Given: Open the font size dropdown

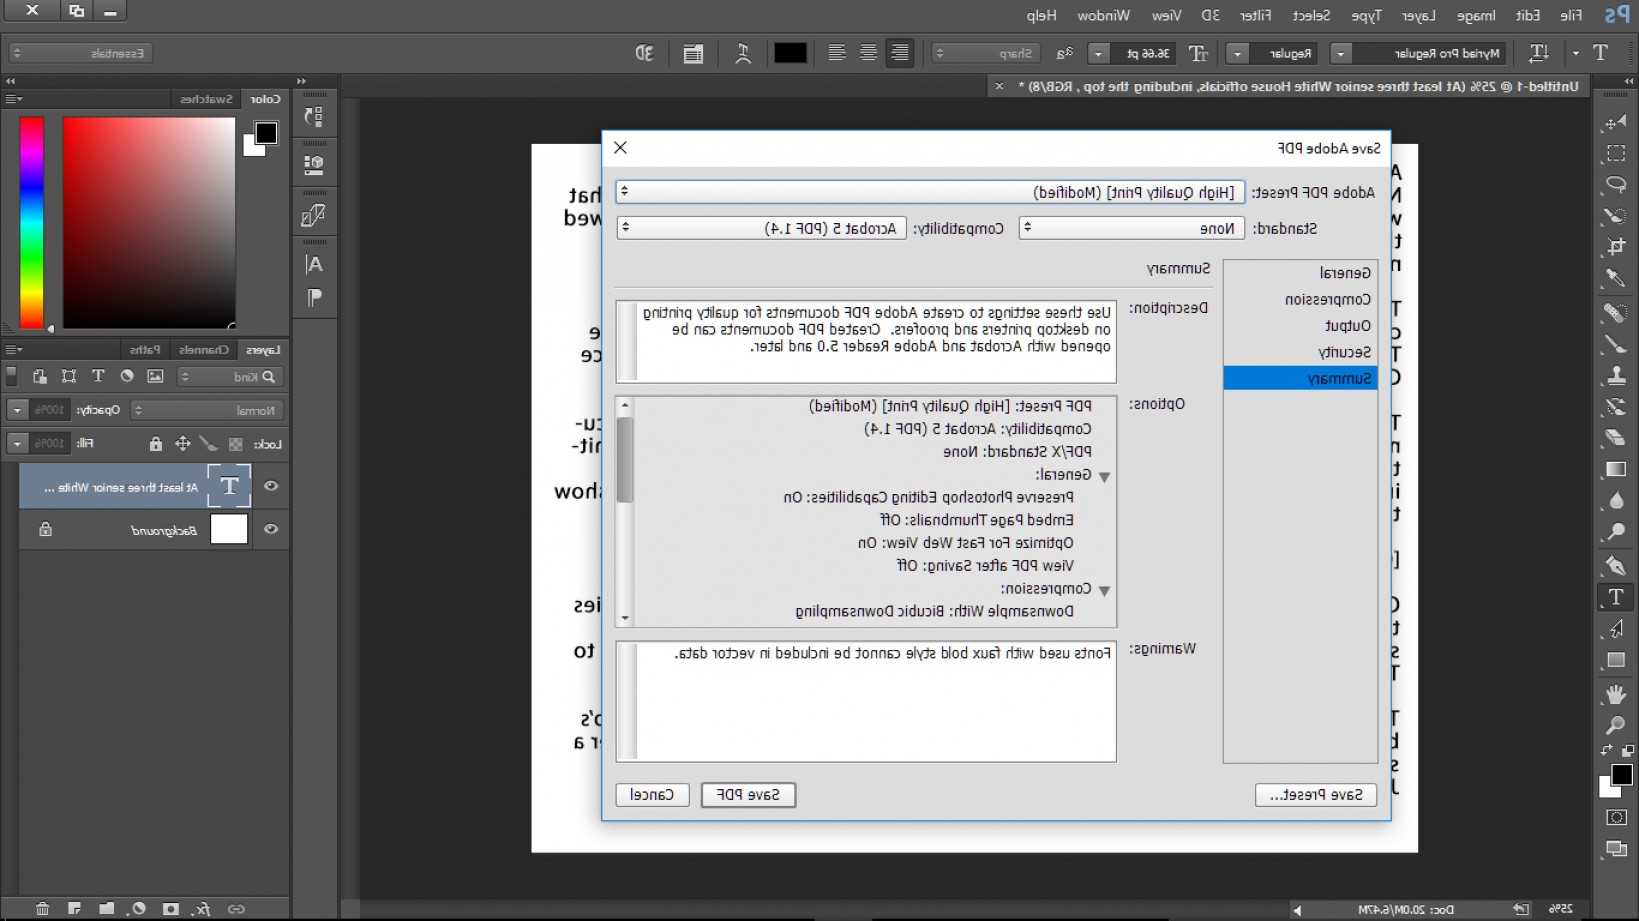Looking at the screenshot, I should (1098, 53).
